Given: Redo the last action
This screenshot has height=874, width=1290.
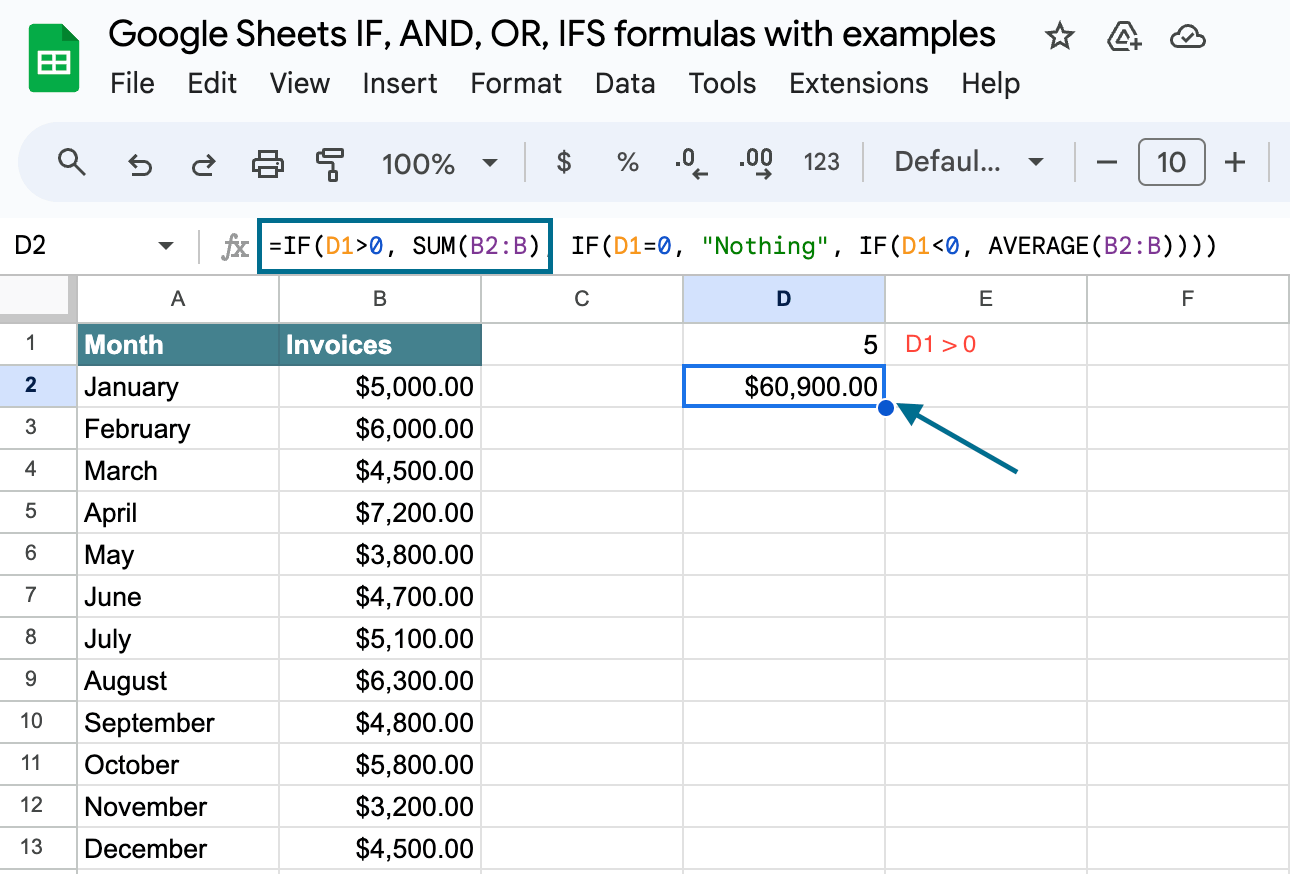Looking at the screenshot, I should 204,163.
